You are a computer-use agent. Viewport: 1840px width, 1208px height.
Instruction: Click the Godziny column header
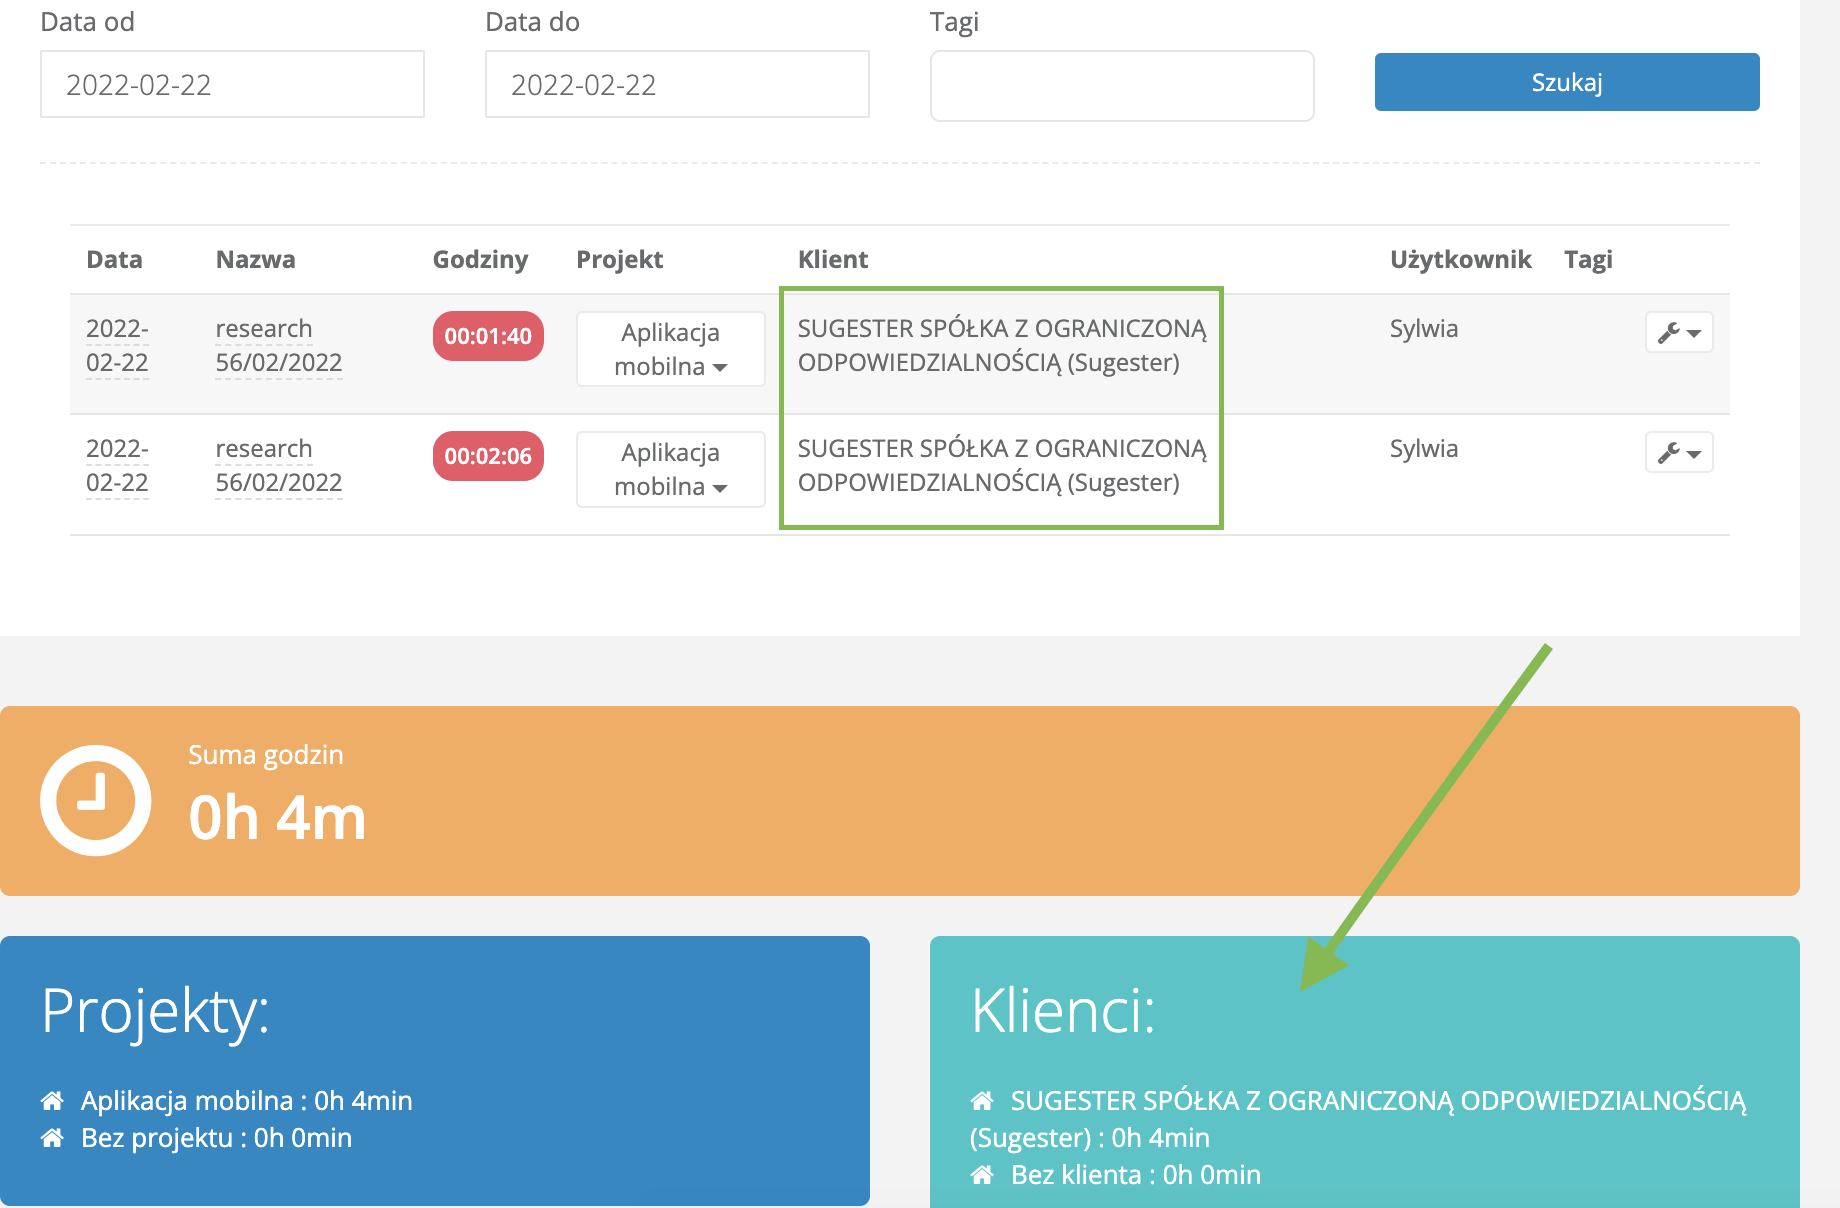point(480,259)
